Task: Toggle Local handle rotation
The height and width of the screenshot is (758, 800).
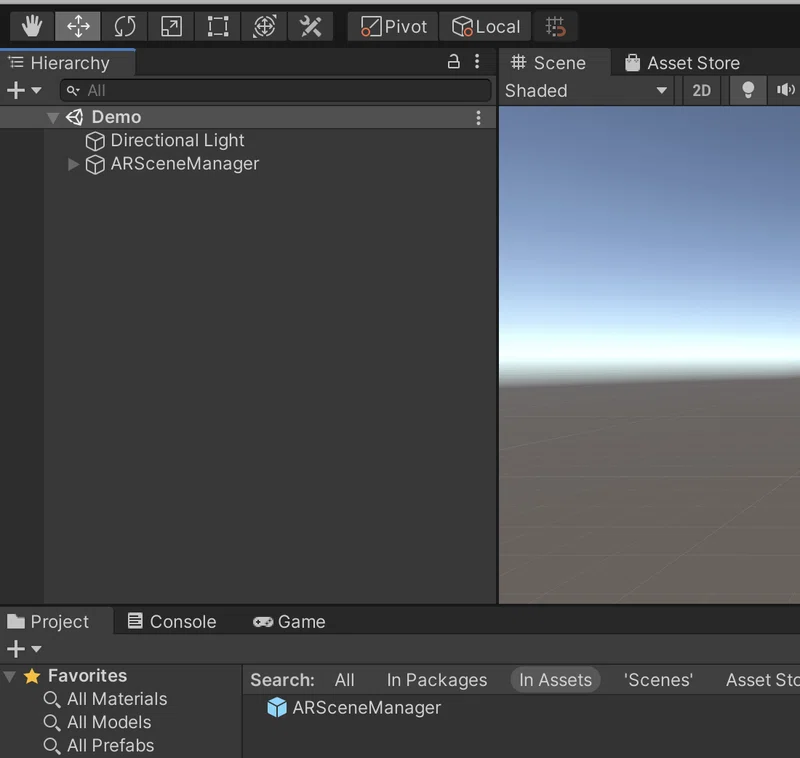Action: click(485, 26)
